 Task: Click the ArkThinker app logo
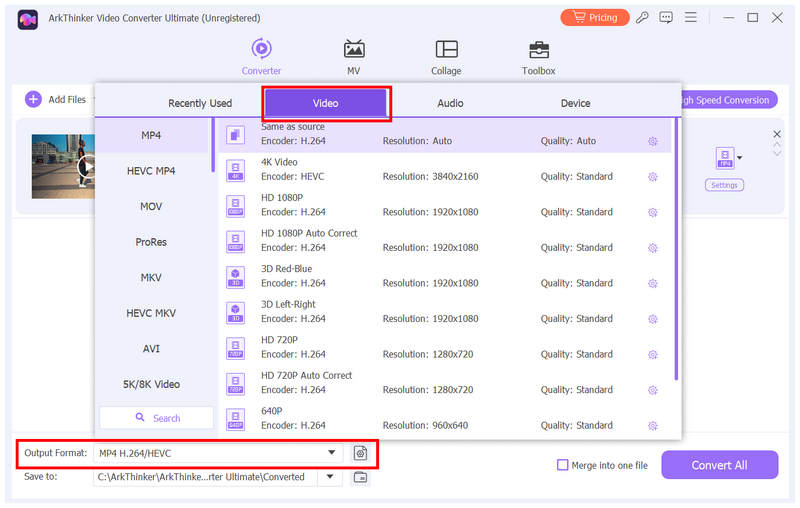pyautogui.click(x=28, y=19)
